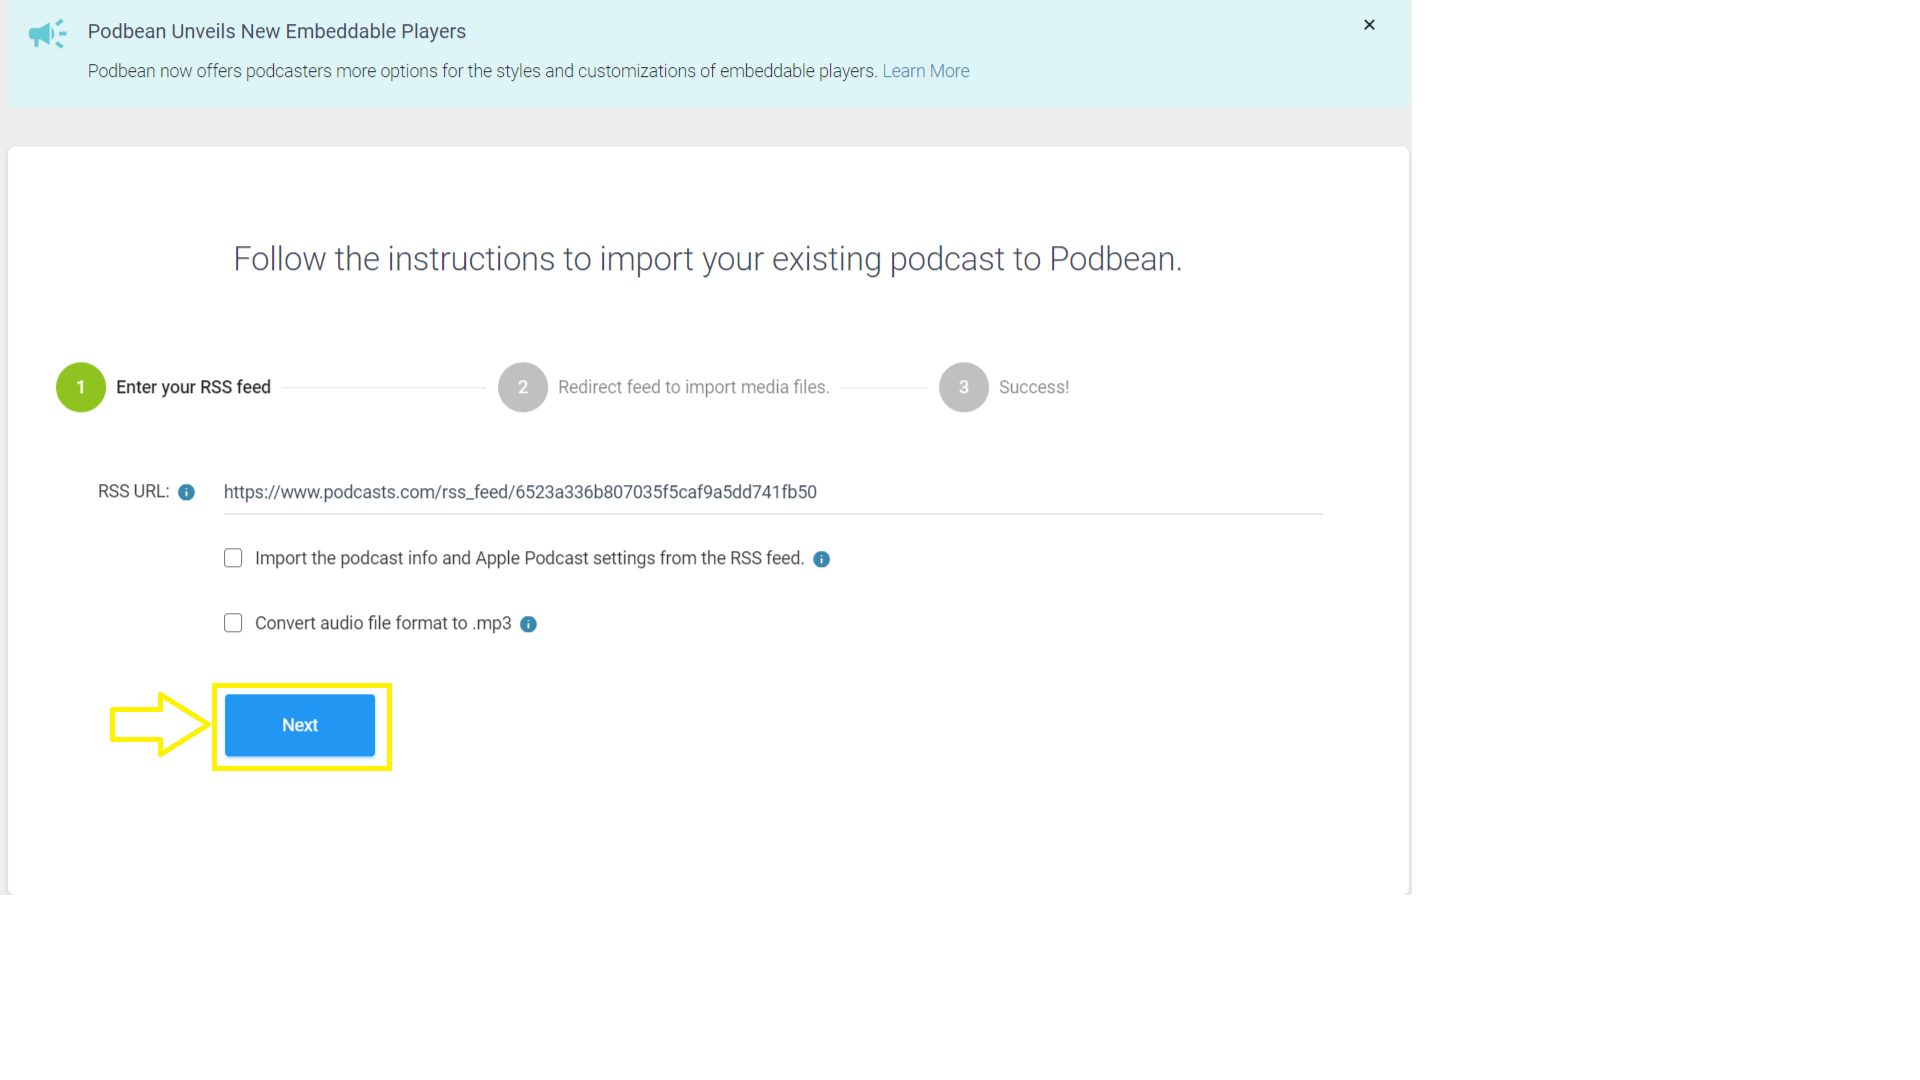Viewport: 1920px width, 1080px height.
Task: Select step 2 gray circle
Action: click(x=523, y=387)
